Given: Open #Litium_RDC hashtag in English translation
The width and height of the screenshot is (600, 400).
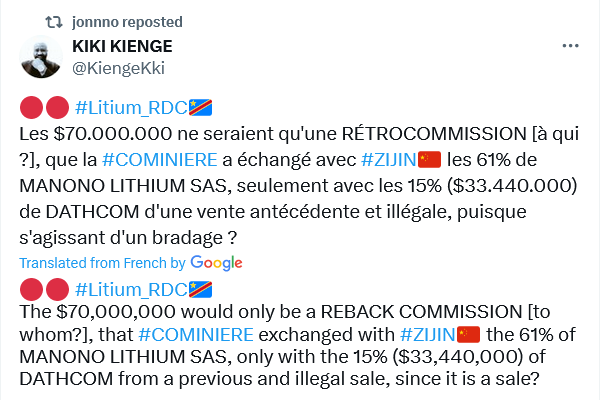Looking at the screenshot, I should click(131, 290).
